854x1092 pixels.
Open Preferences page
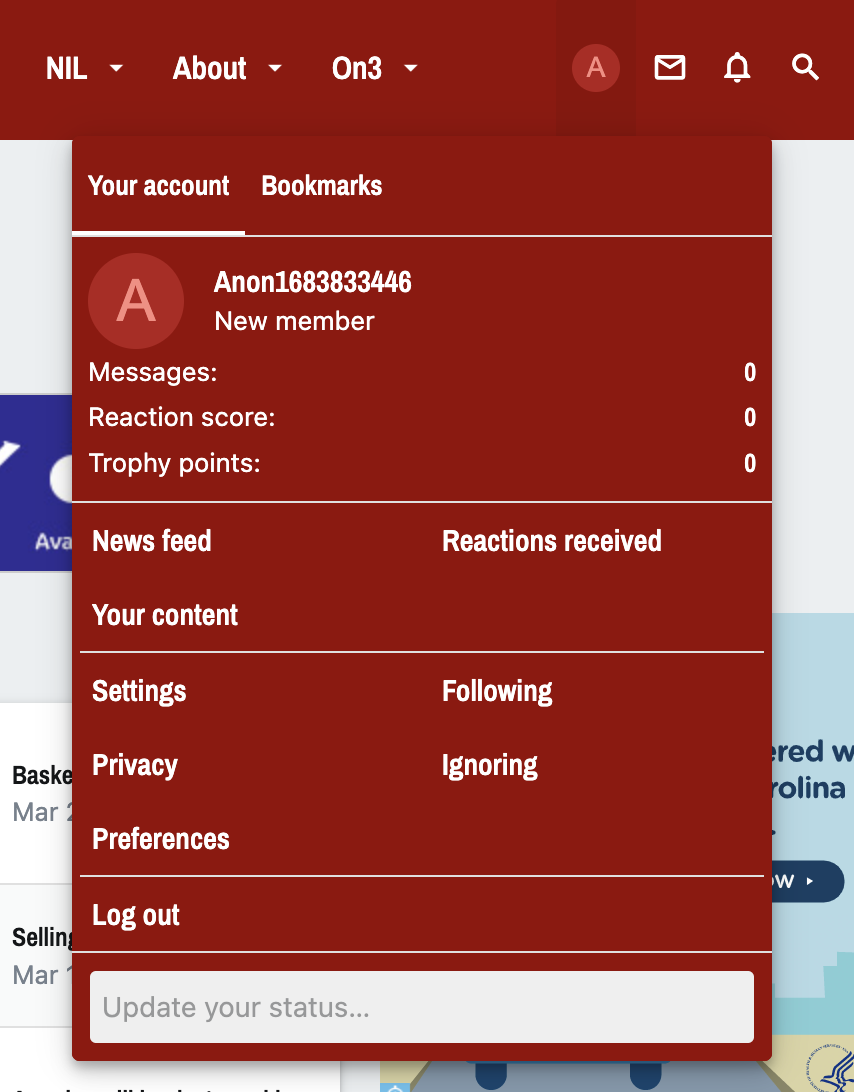pos(161,839)
